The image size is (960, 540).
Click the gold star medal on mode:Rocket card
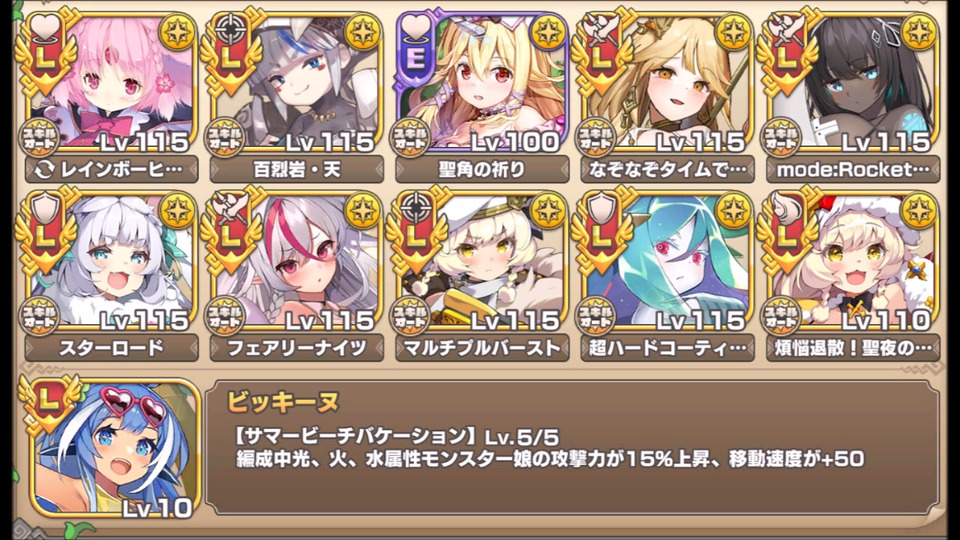(x=918, y=32)
